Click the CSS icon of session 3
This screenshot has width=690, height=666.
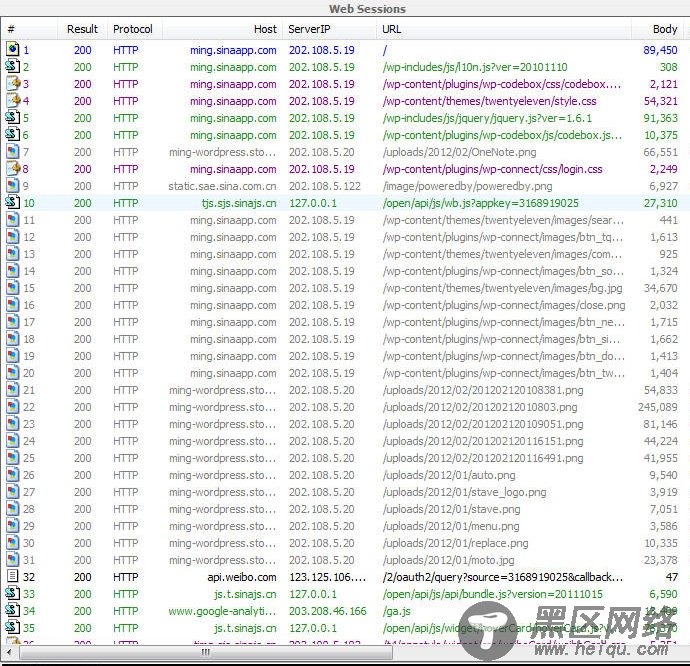(13, 84)
